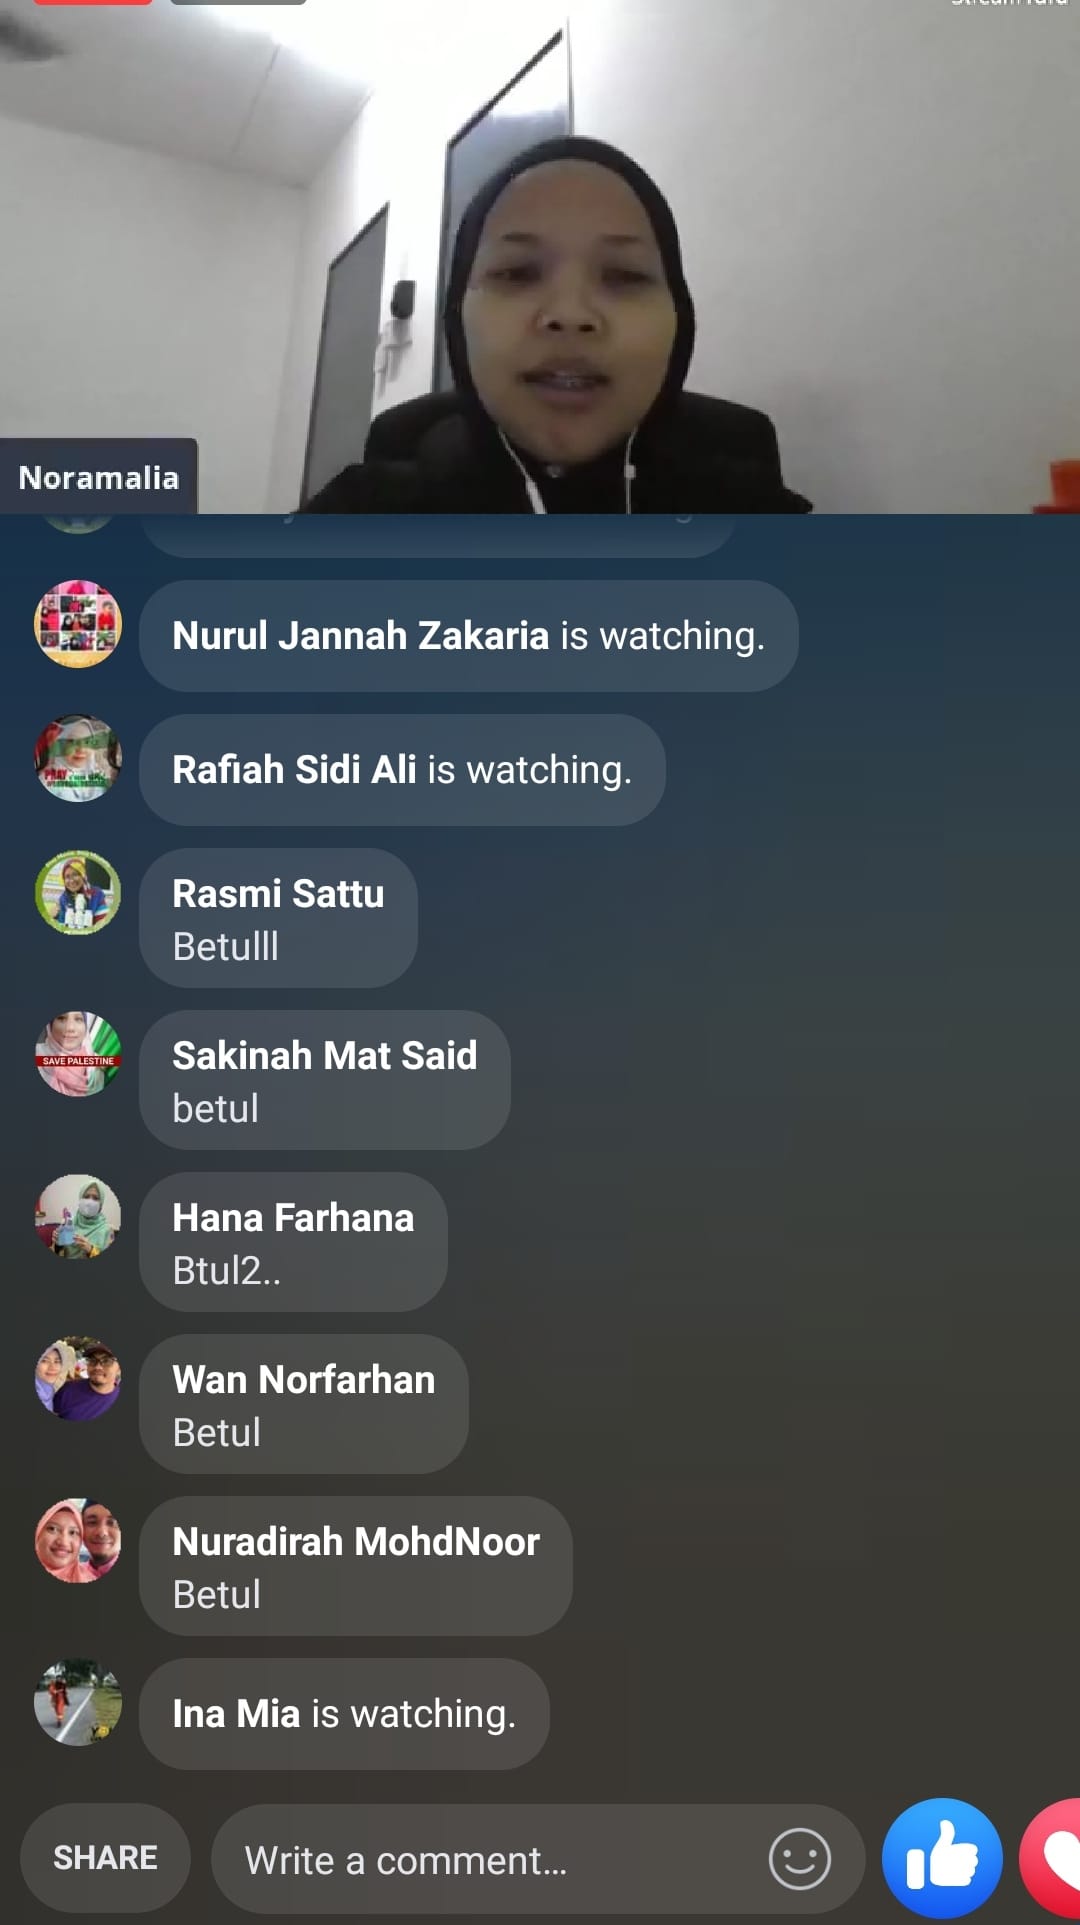The width and height of the screenshot is (1080, 1925).
Task: Tap the thumbs-up Like reaction button
Action: coord(942,1858)
